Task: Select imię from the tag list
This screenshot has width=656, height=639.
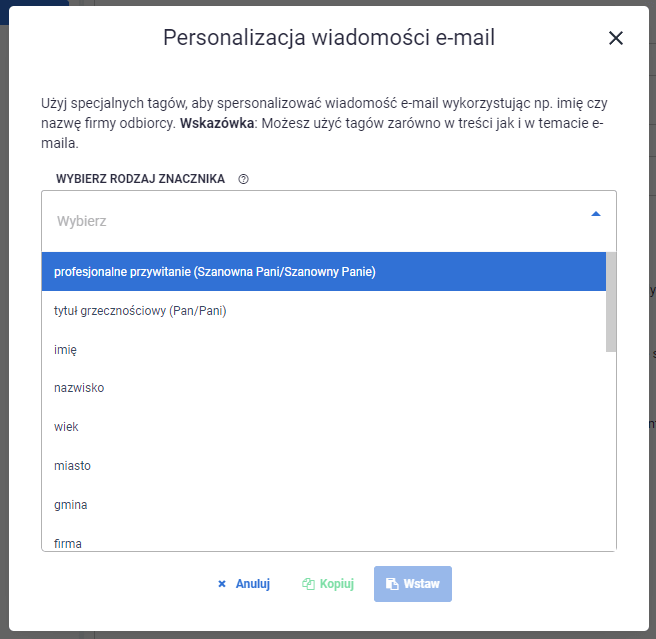Action: (x=324, y=349)
